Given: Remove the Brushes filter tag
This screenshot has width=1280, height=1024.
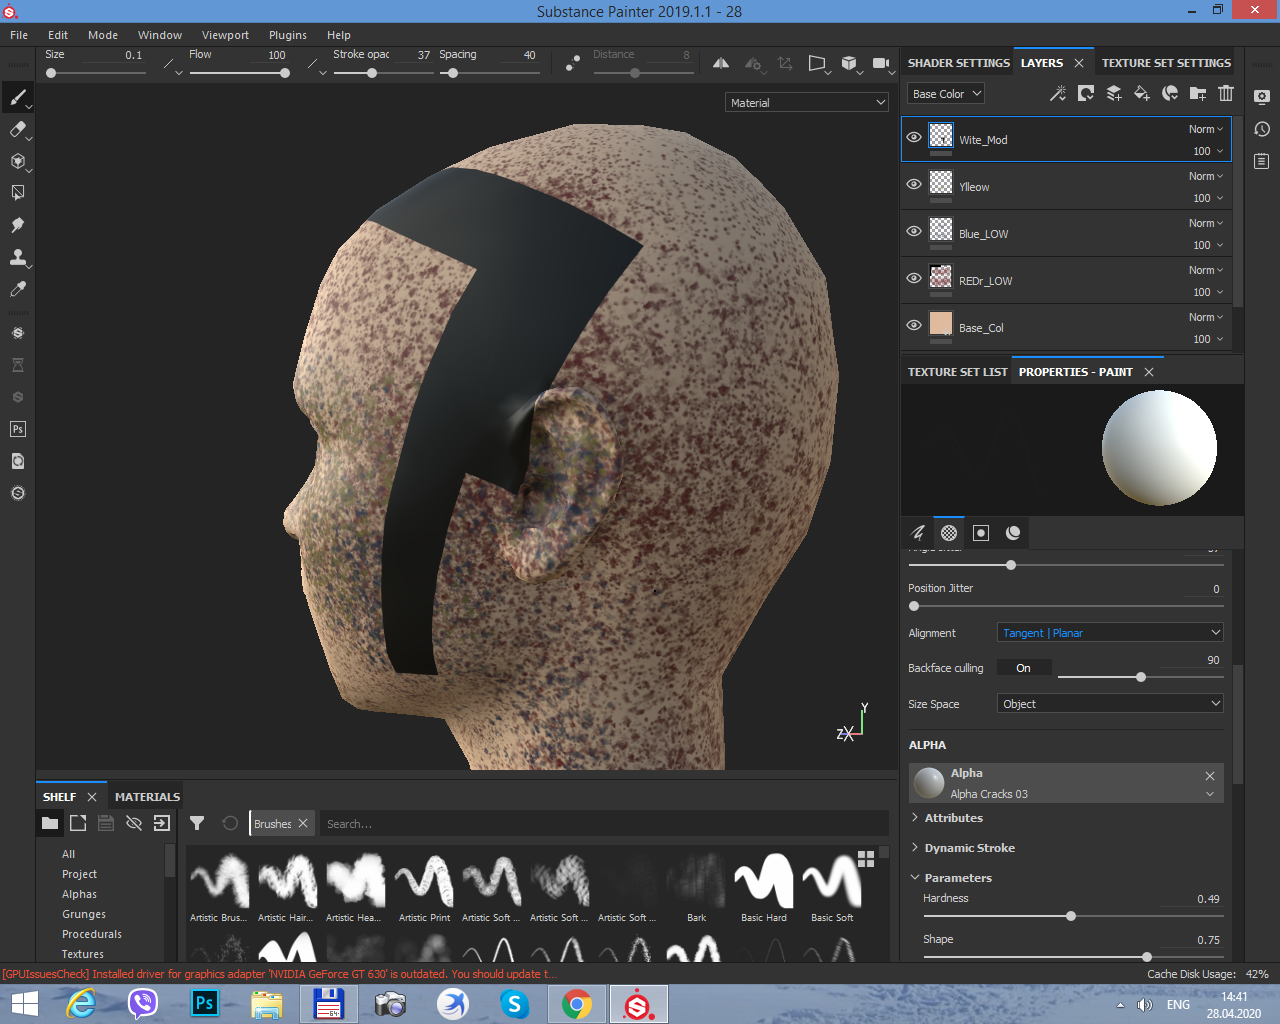Looking at the screenshot, I should pos(303,823).
